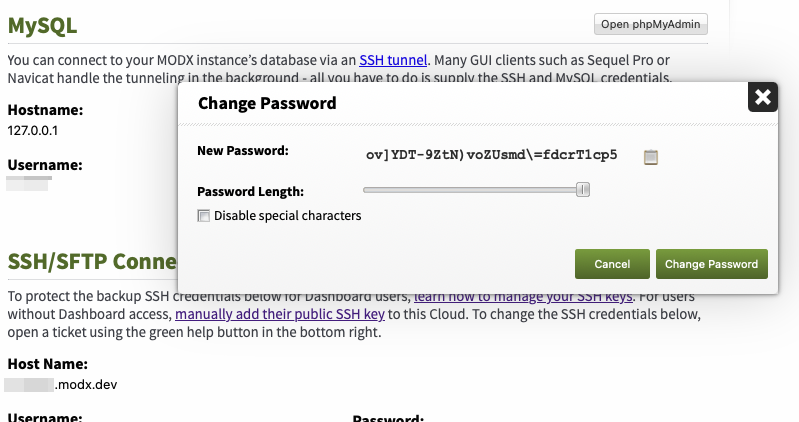The image size is (799, 422).
Task: Confirm with the Change Password button
Action: pos(711,264)
